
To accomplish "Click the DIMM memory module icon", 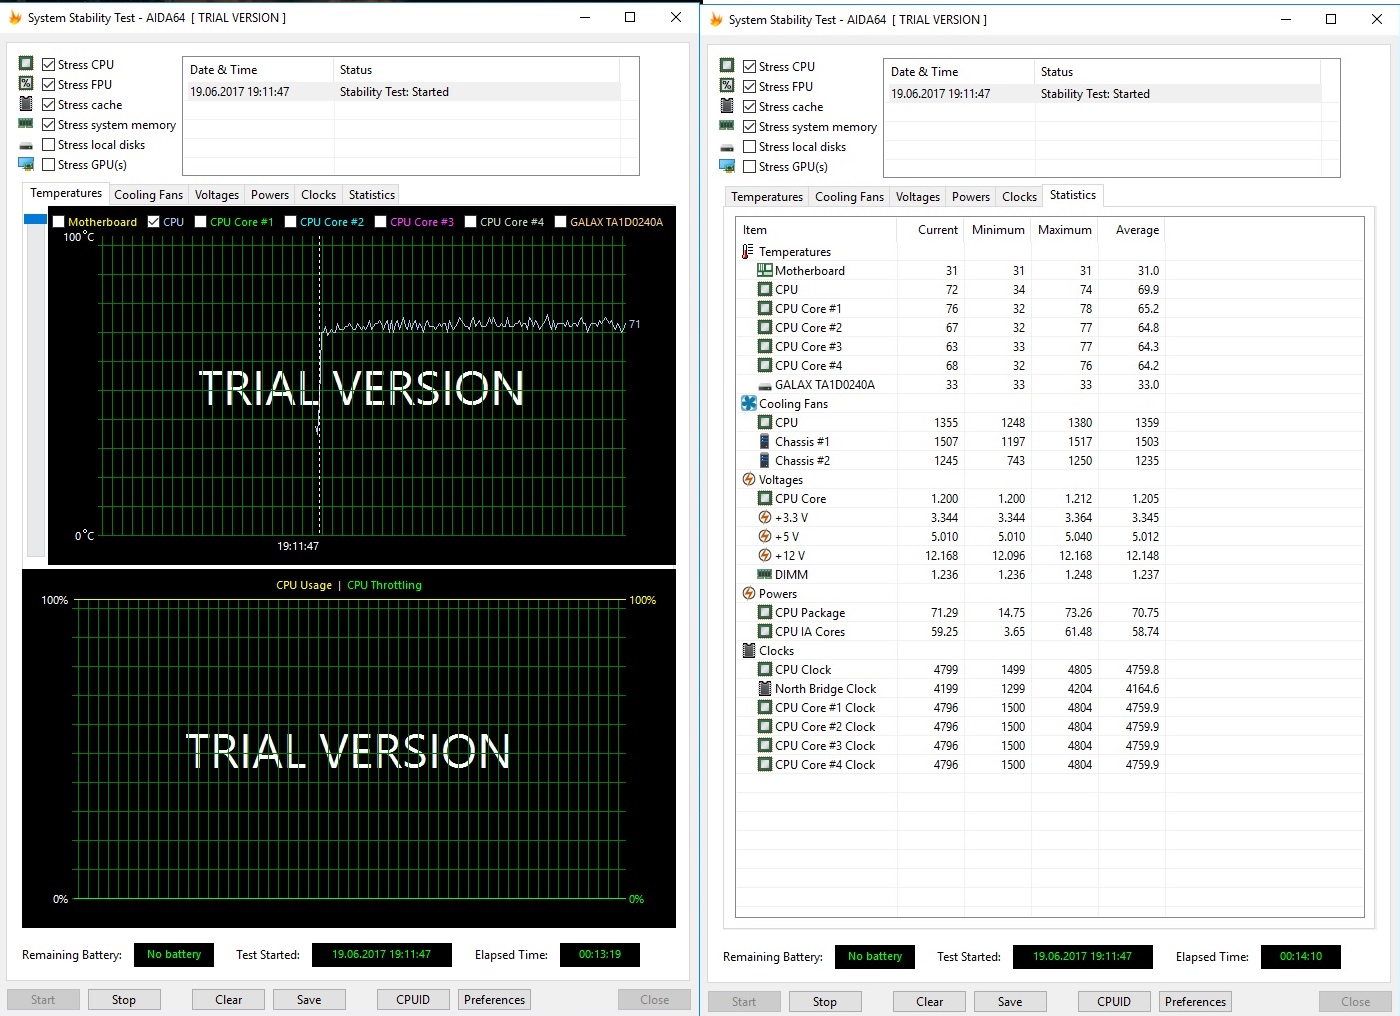I will click(x=764, y=574).
